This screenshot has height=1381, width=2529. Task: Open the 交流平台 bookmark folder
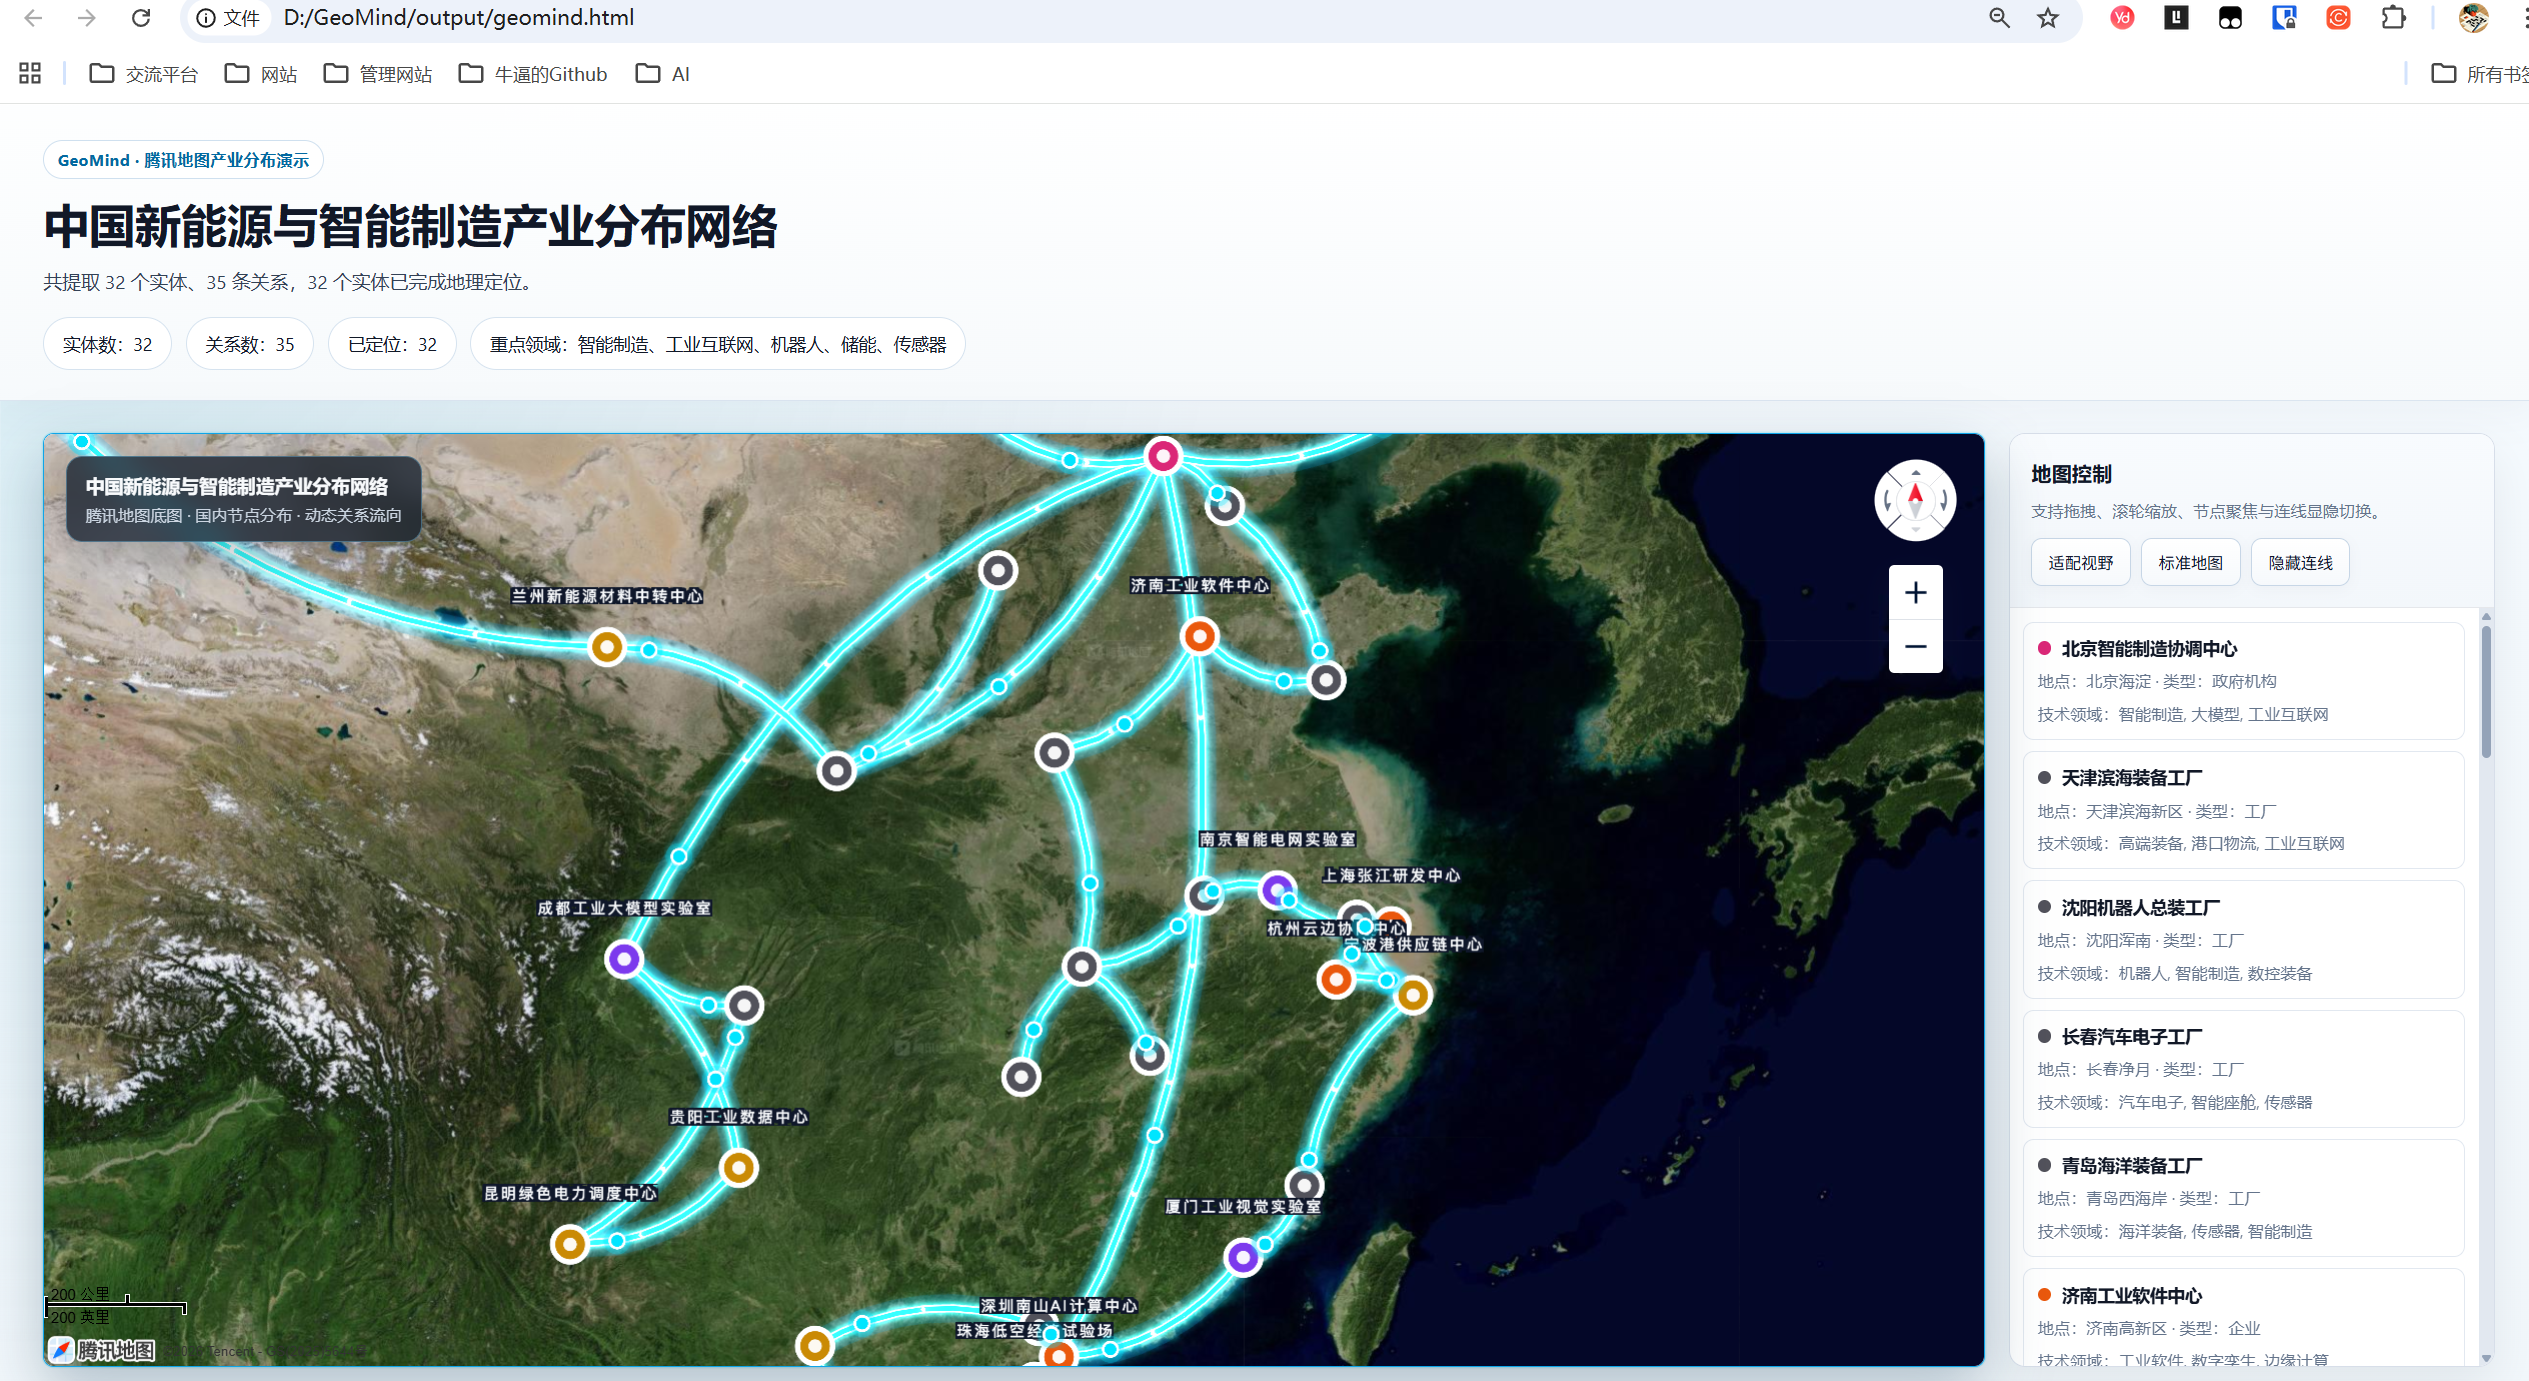pyautogui.click(x=144, y=74)
